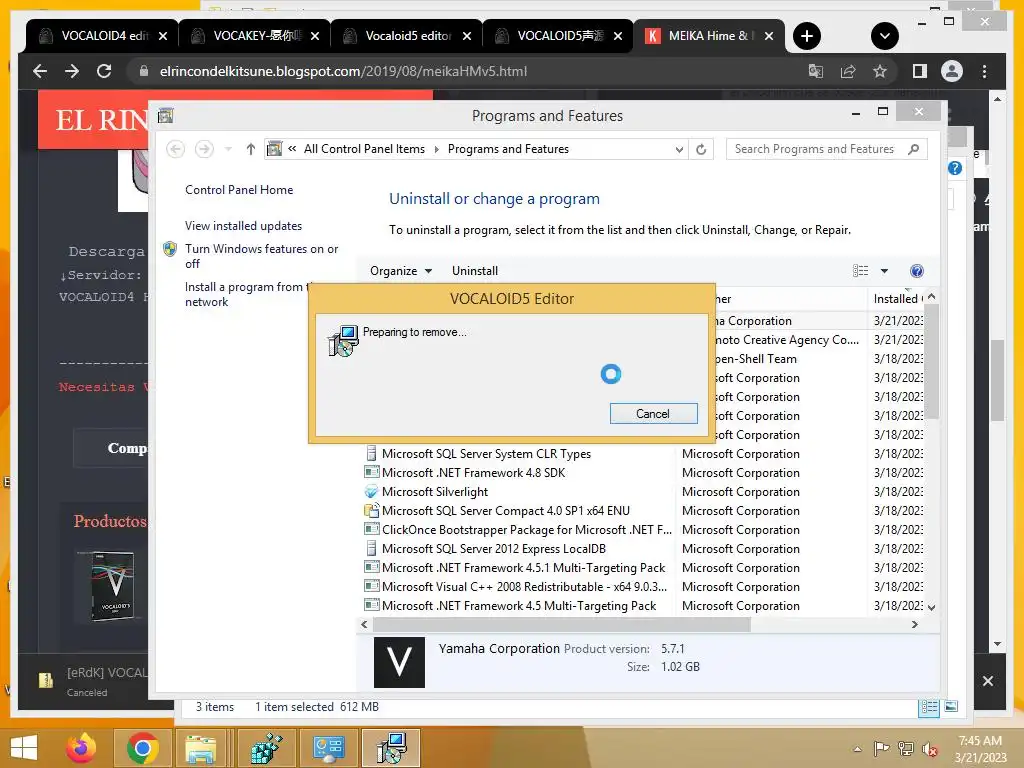Click the installer taskbar icon
This screenshot has height=768, width=1024.
tap(391, 748)
